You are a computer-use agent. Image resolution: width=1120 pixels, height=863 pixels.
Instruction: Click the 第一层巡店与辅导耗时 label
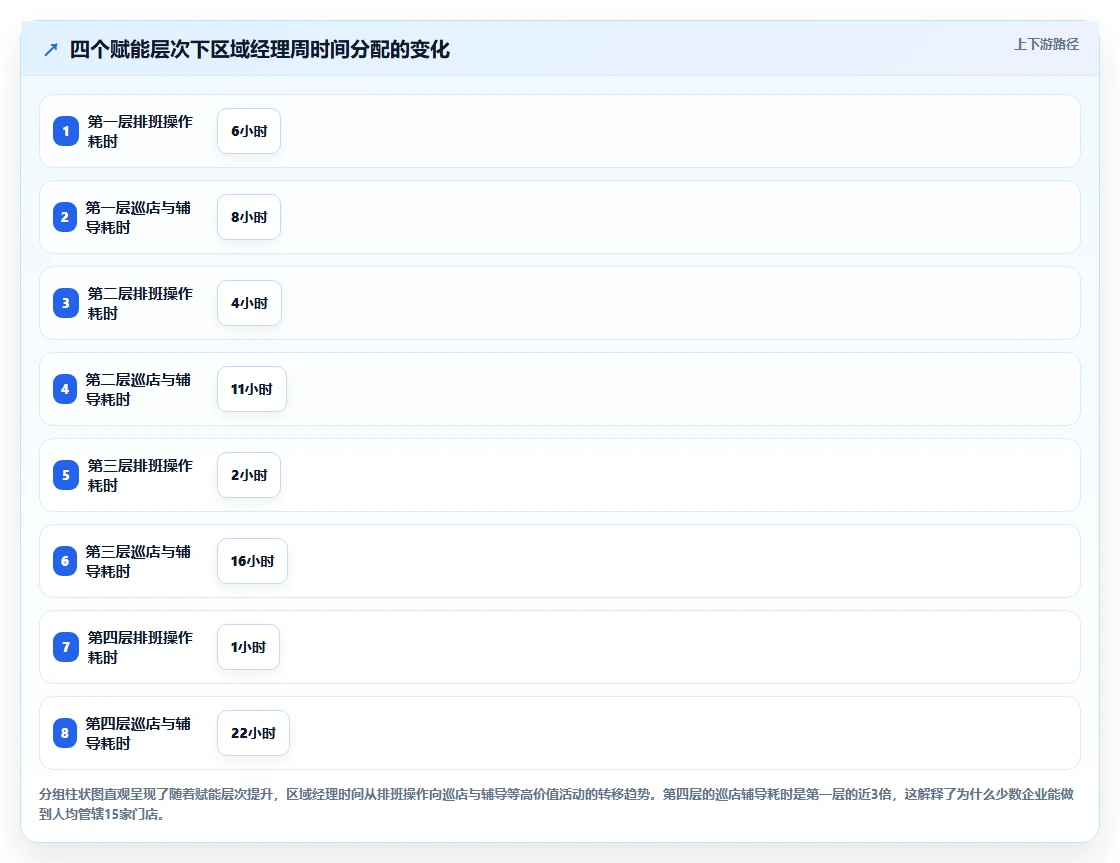138,217
